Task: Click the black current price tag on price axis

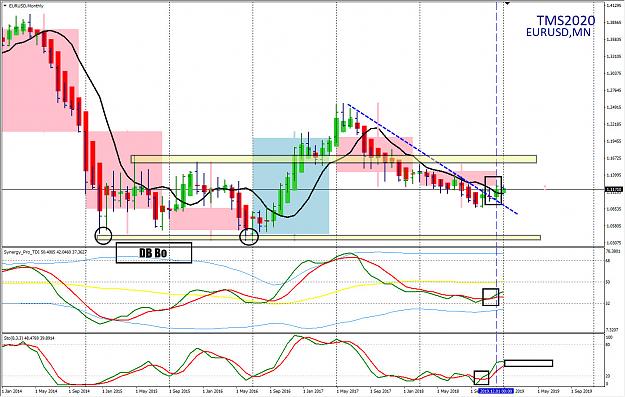Action: click(x=614, y=190)
